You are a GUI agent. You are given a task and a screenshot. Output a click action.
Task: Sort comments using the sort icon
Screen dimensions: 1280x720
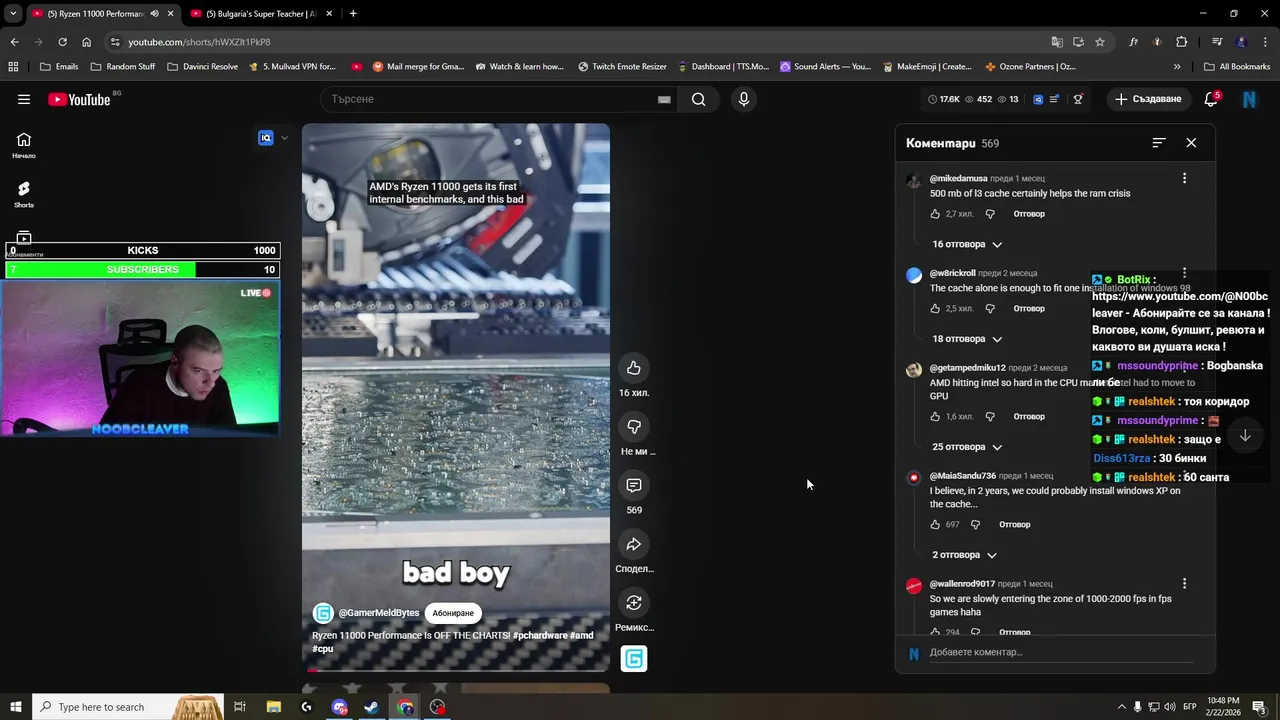1159,143
